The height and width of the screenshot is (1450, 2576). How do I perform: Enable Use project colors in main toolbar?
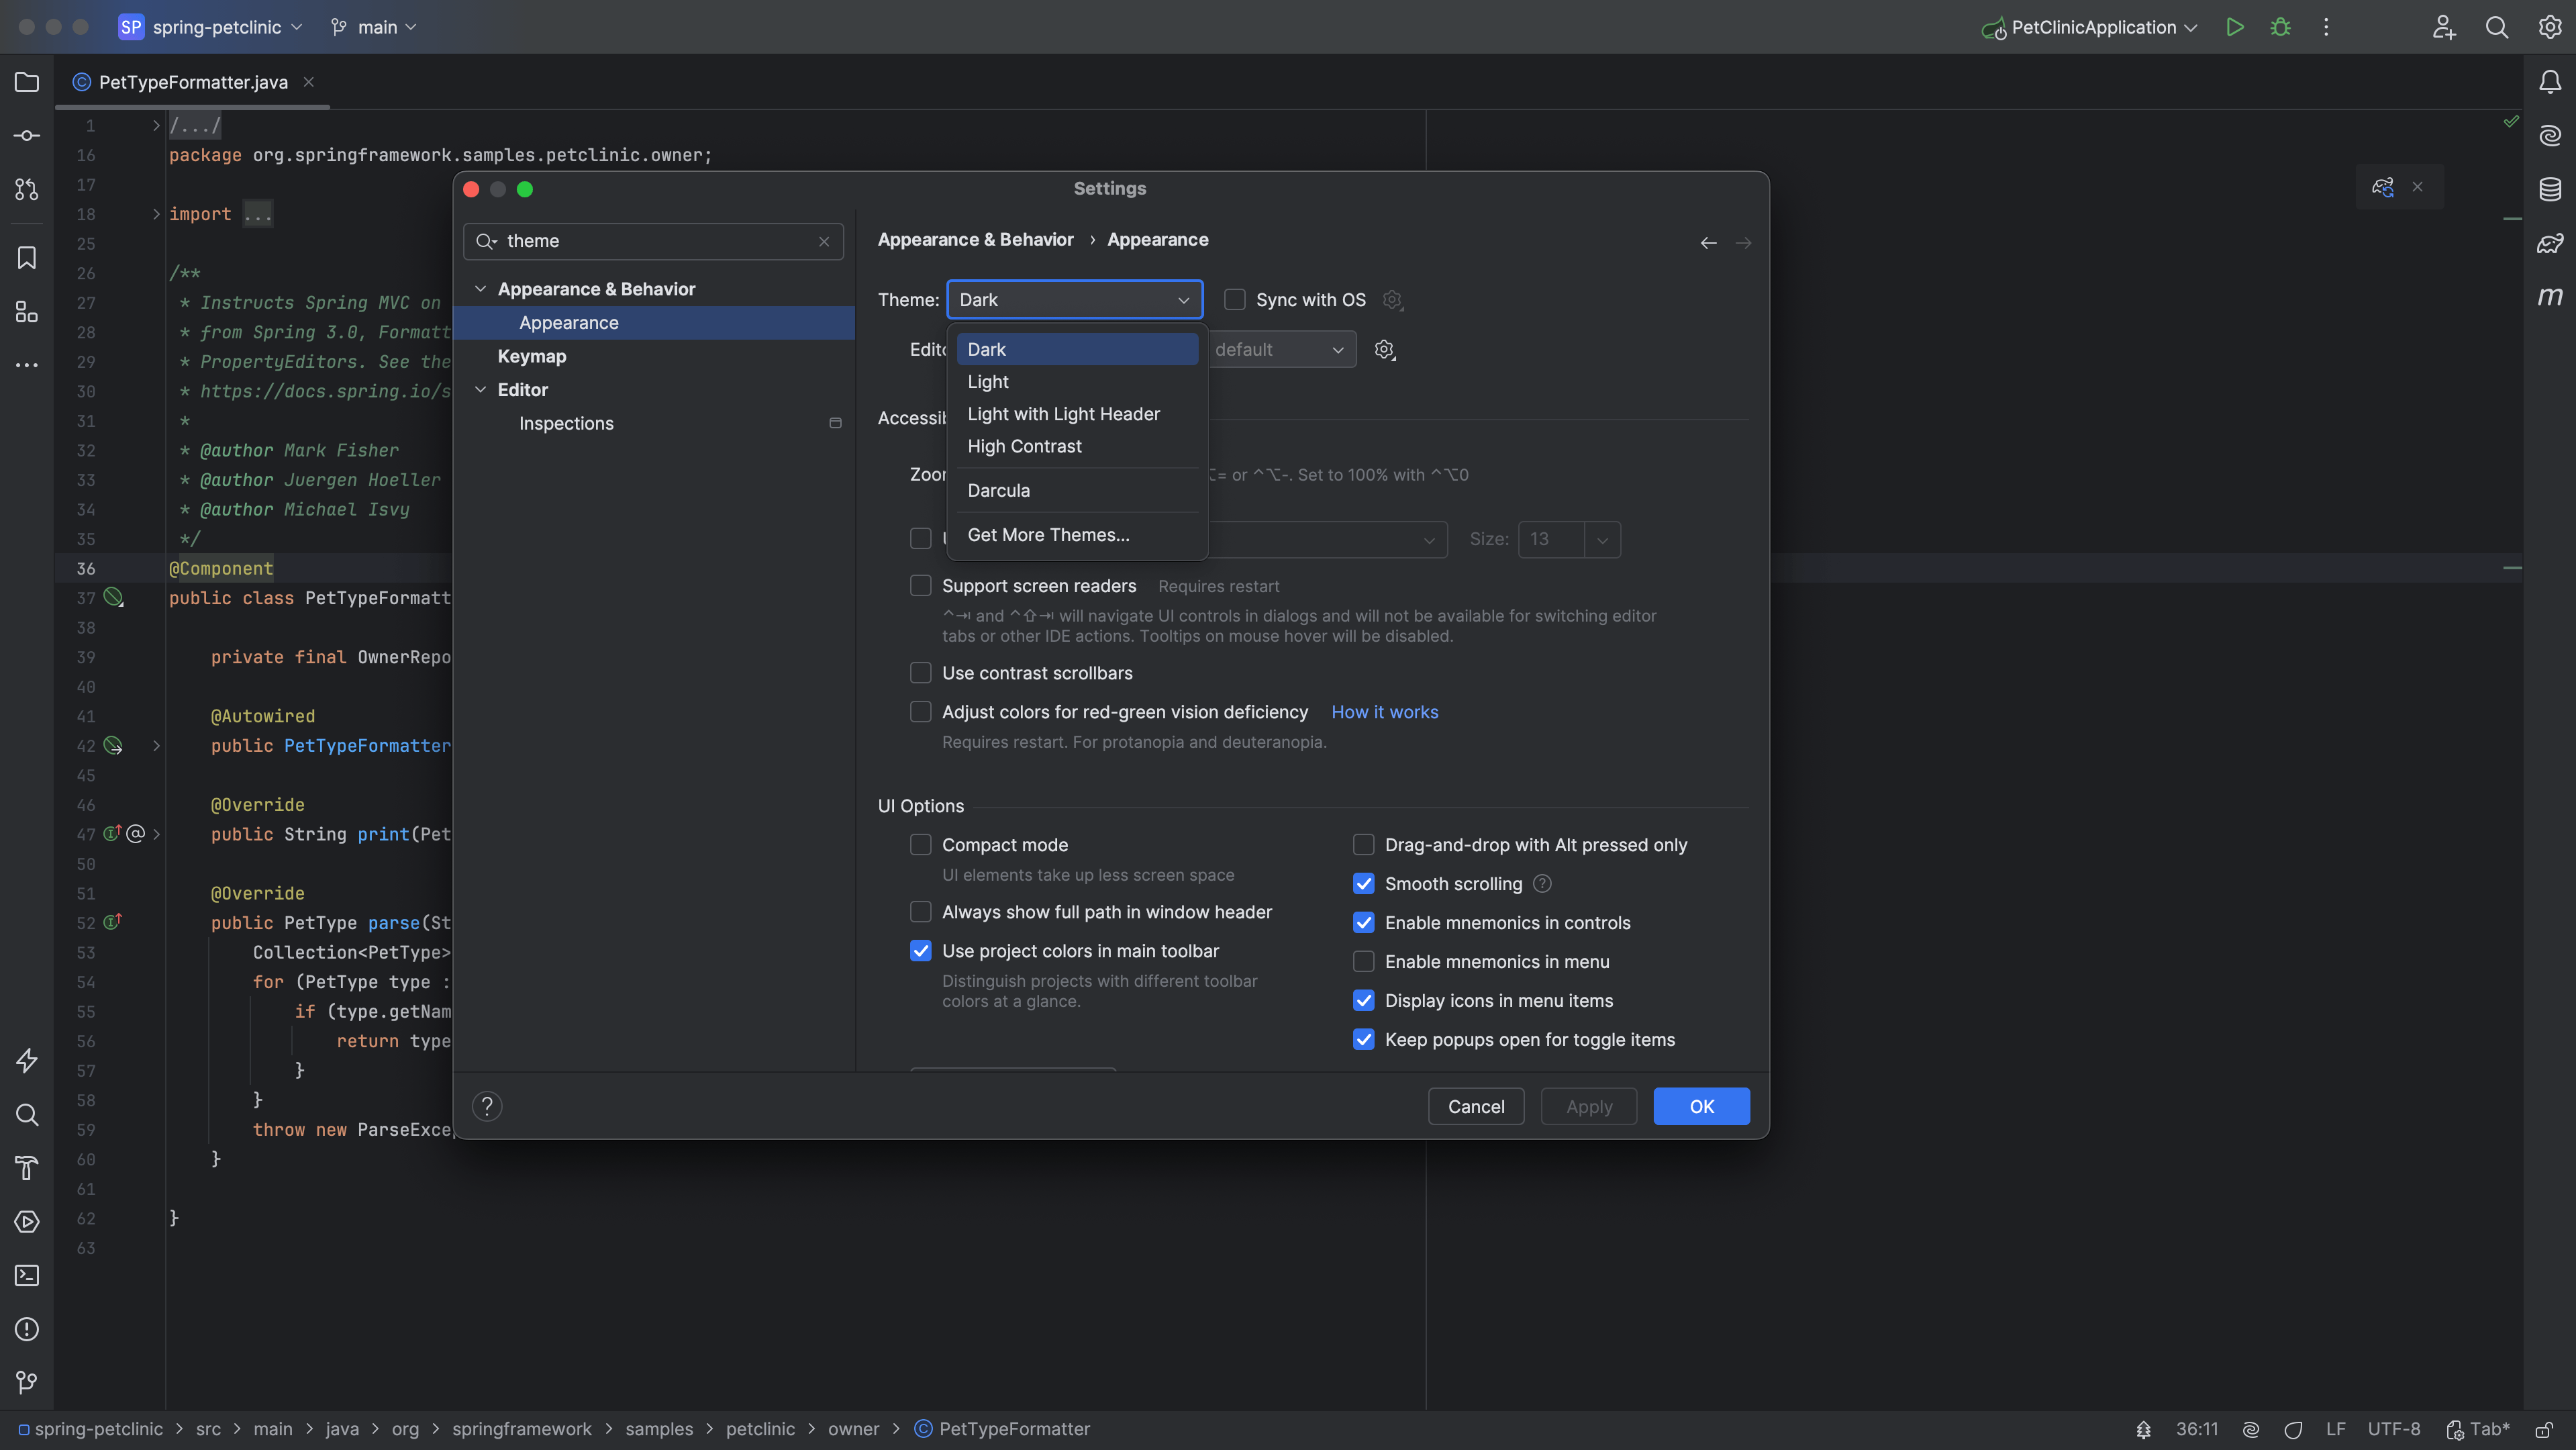(922, 951)
